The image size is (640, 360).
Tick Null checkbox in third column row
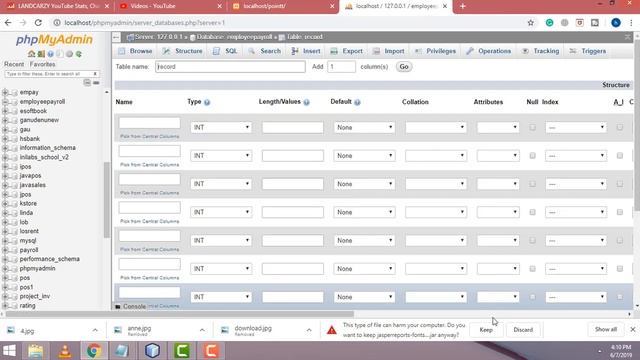click(532, 184)
